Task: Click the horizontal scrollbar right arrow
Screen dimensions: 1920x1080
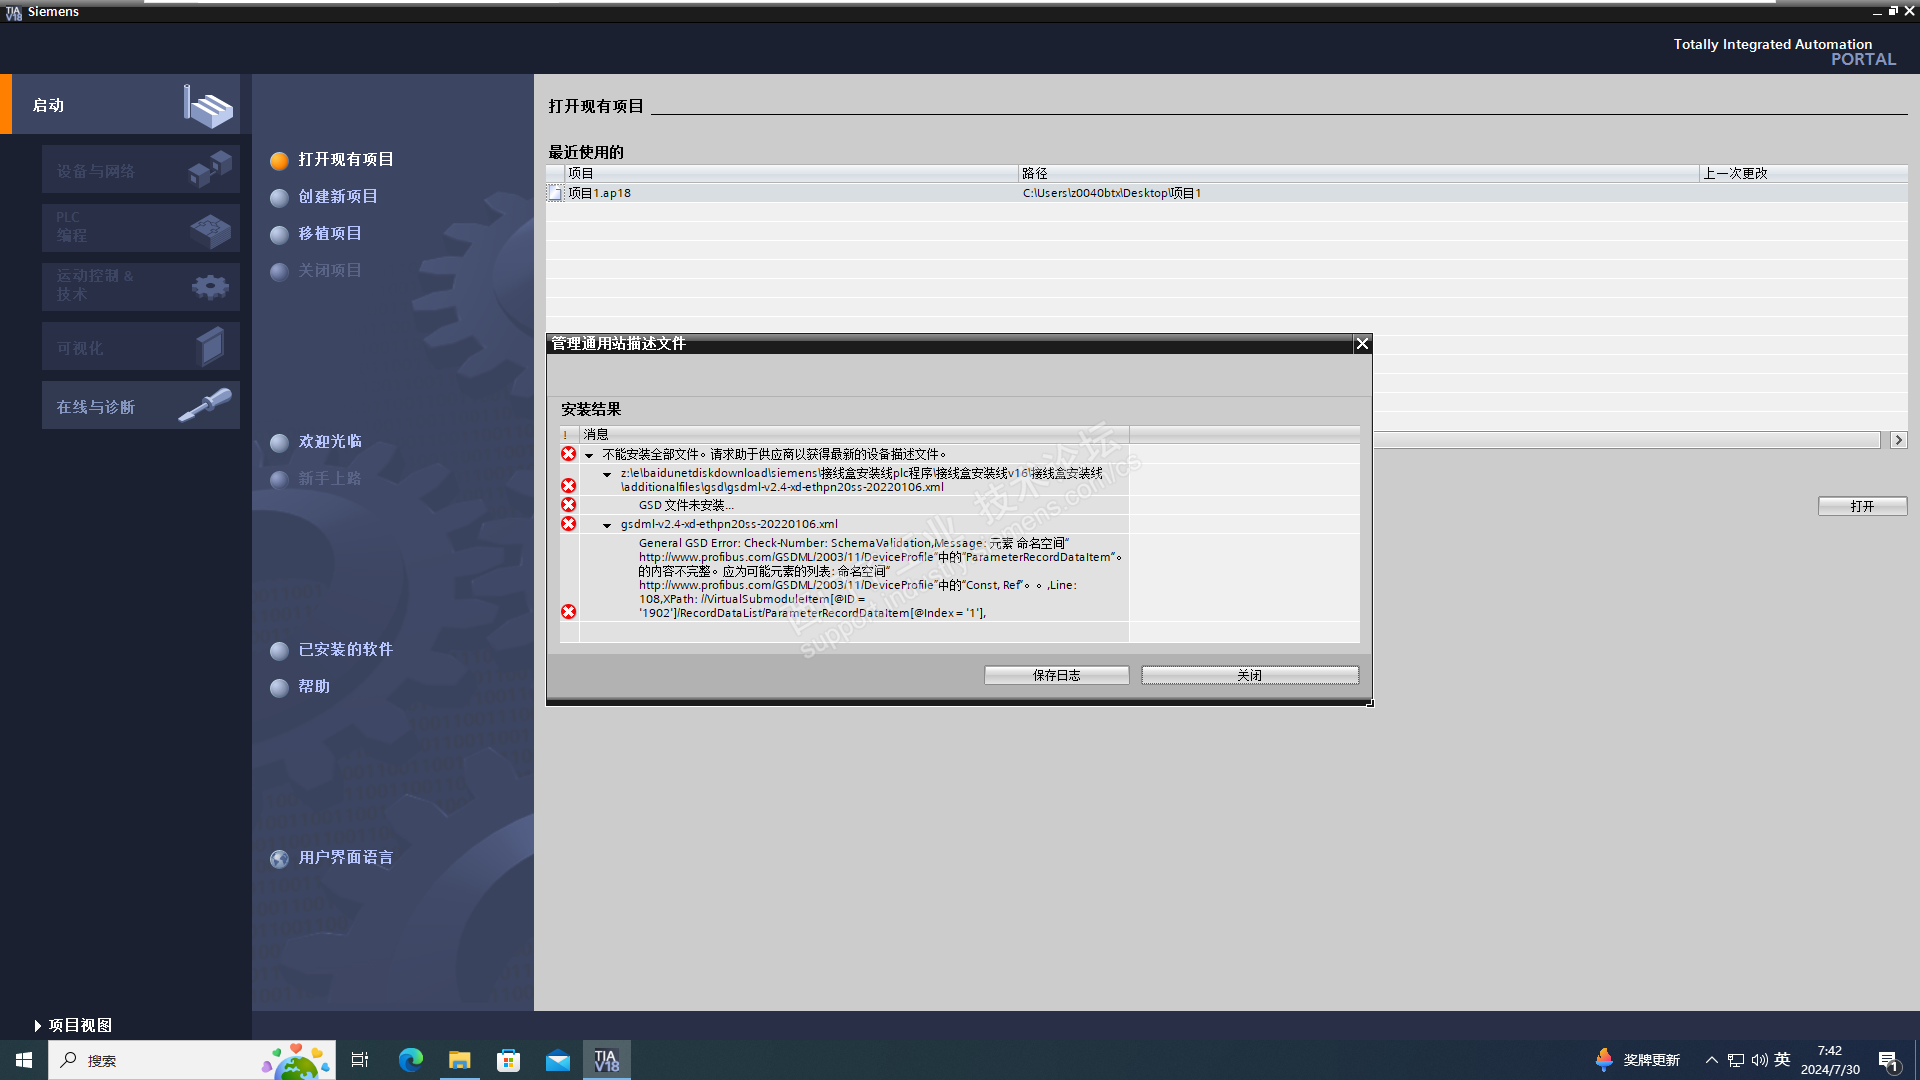Action: (1898, 440)
